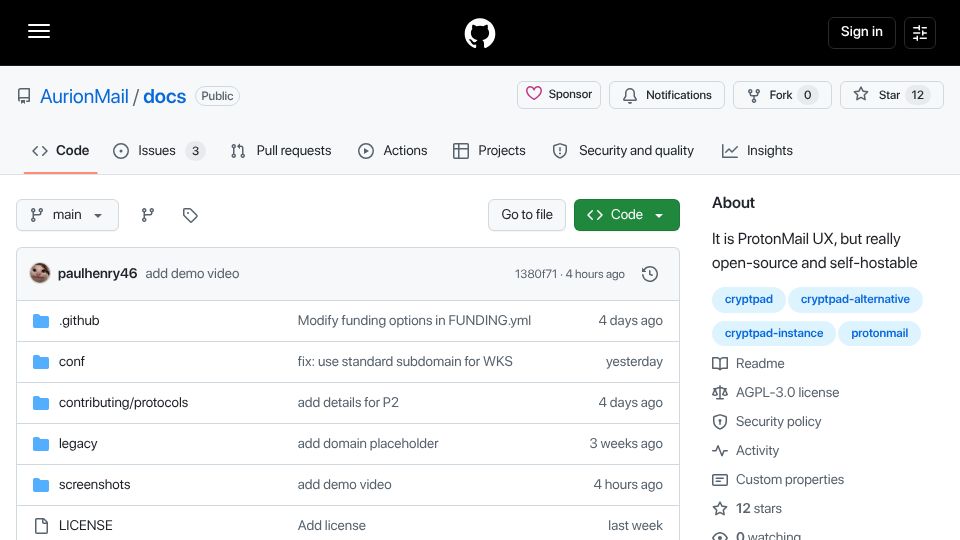Open the Insights tab
This screenshot has width=960, height=540.
[x=757, y=151]
